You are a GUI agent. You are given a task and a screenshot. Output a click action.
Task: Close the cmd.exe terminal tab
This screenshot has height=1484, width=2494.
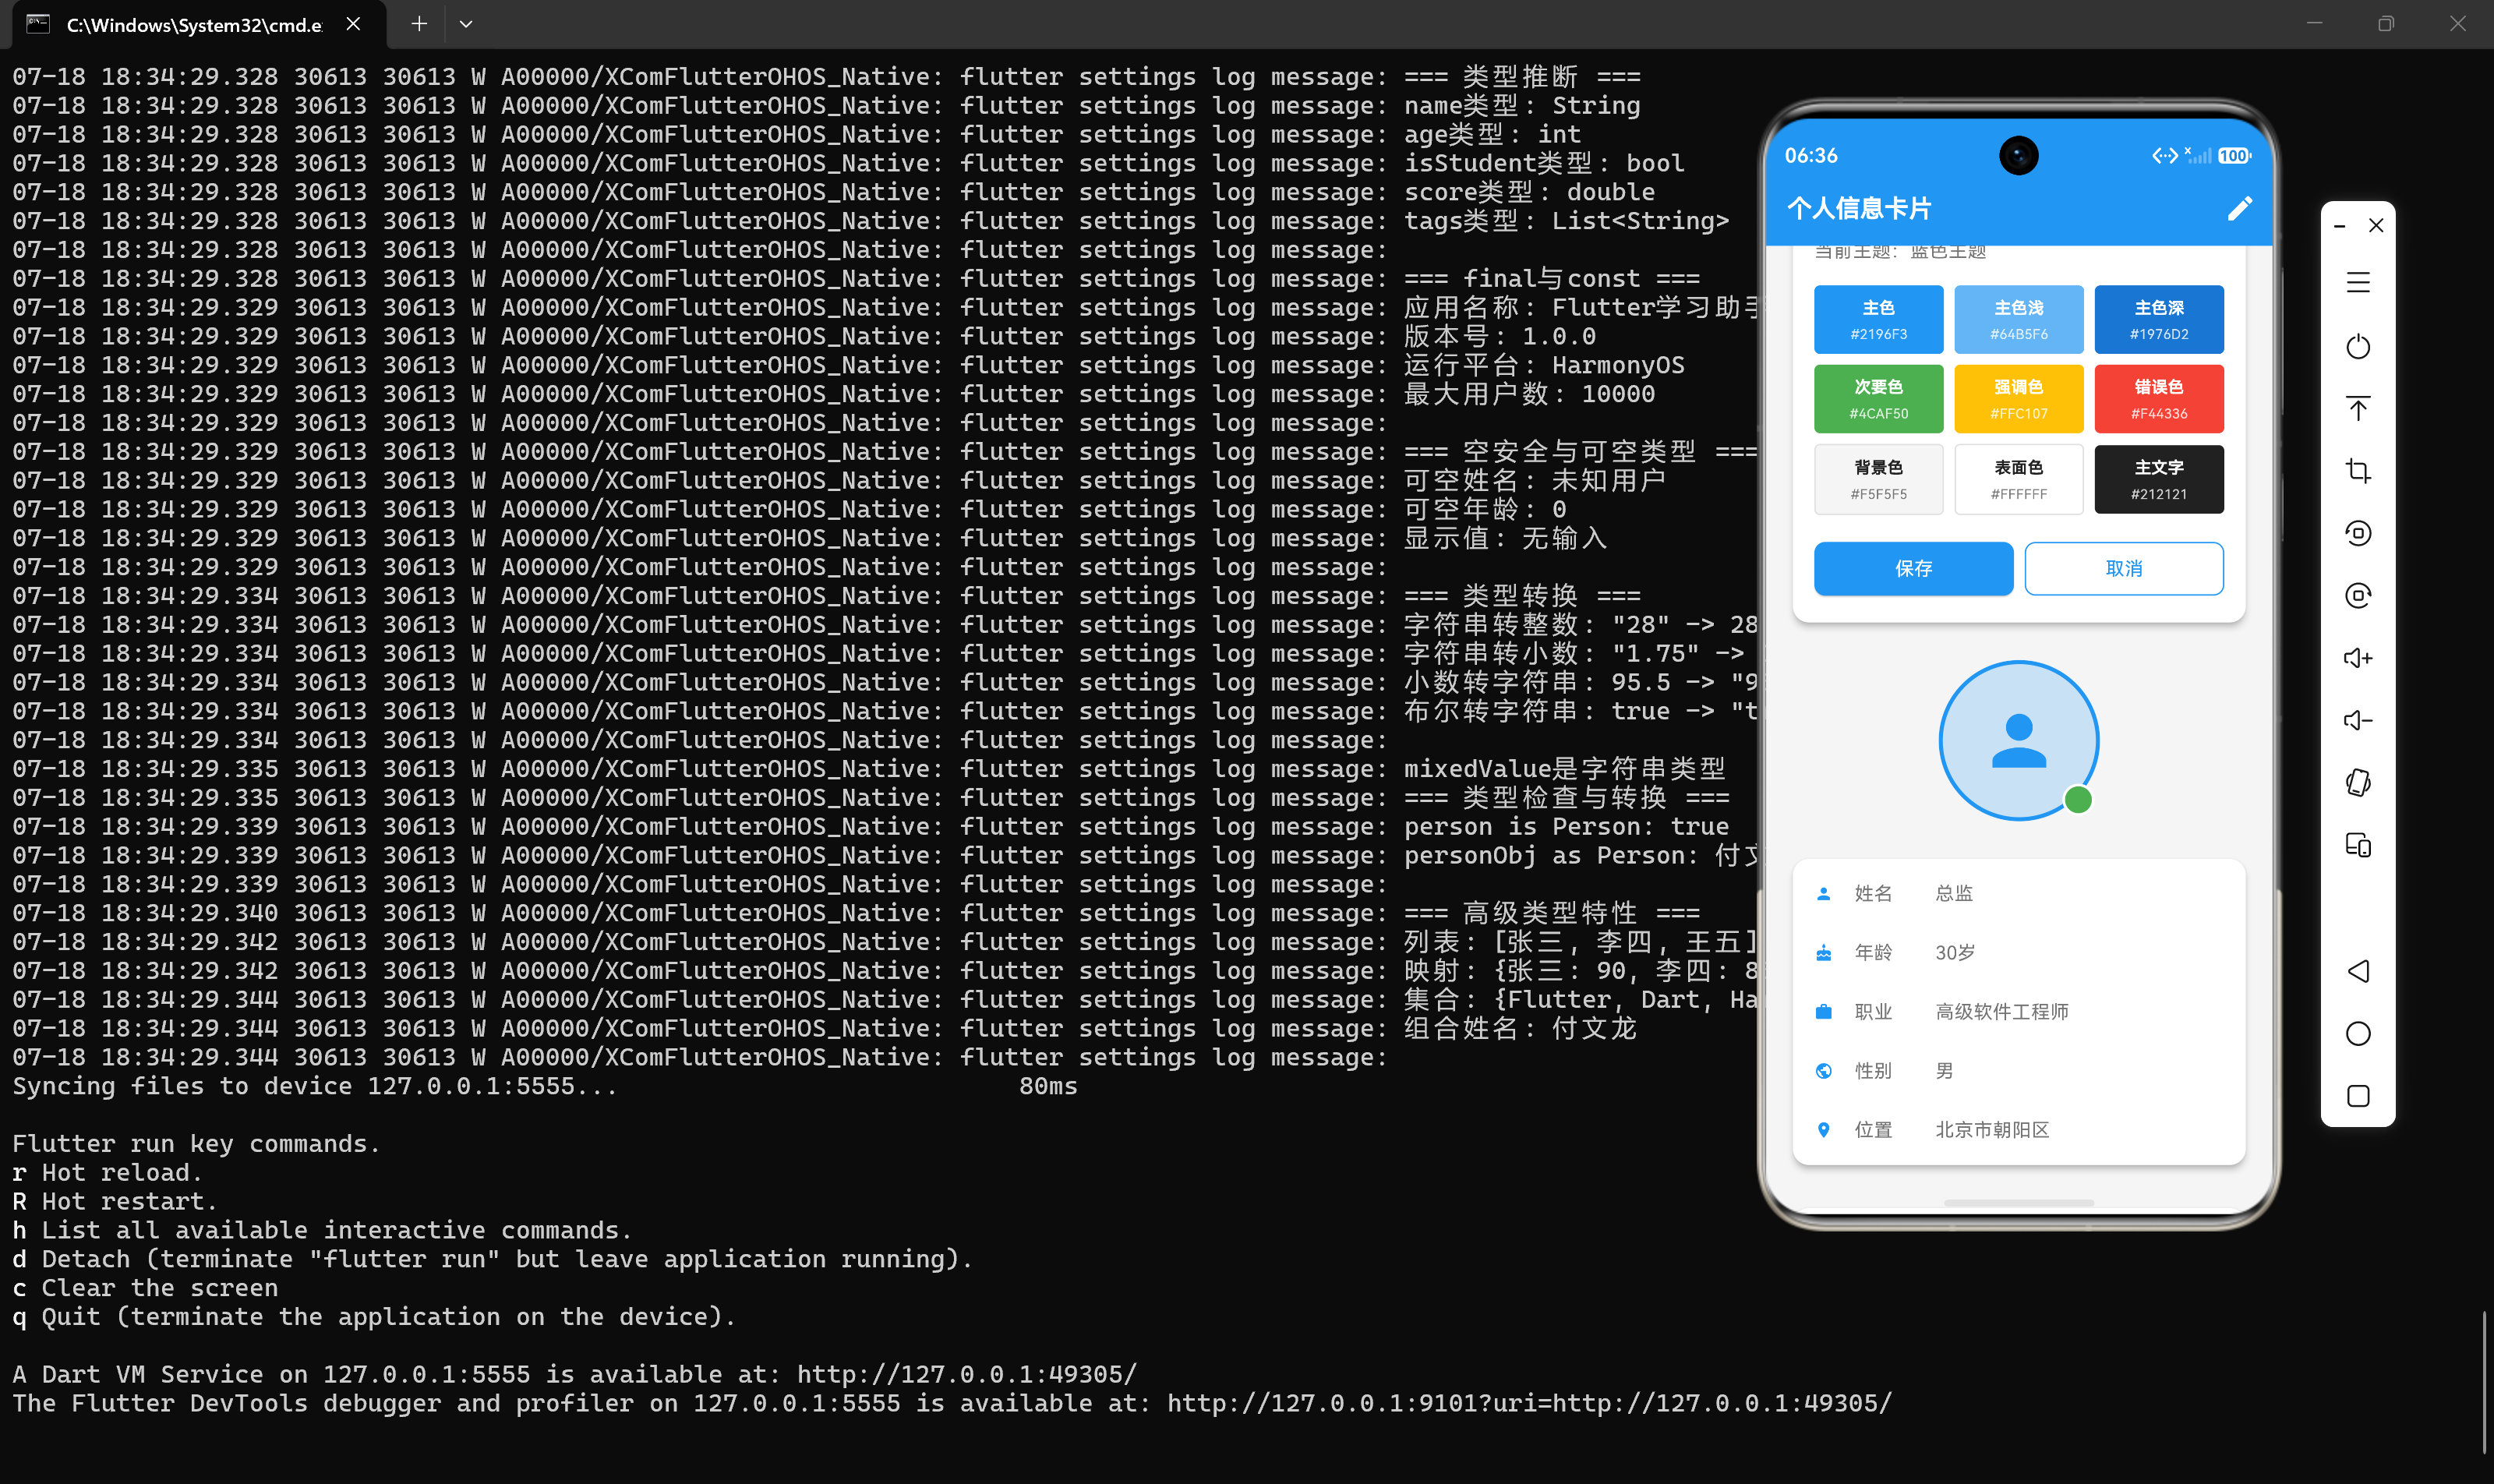point(353,24)
